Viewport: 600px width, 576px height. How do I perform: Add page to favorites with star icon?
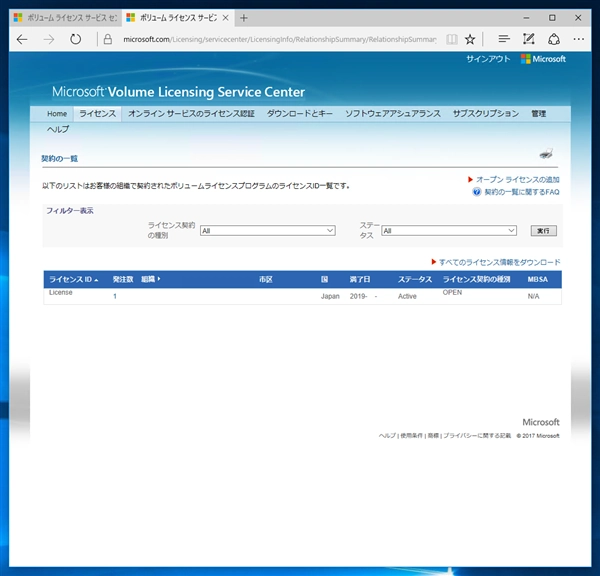click(470, 39)
